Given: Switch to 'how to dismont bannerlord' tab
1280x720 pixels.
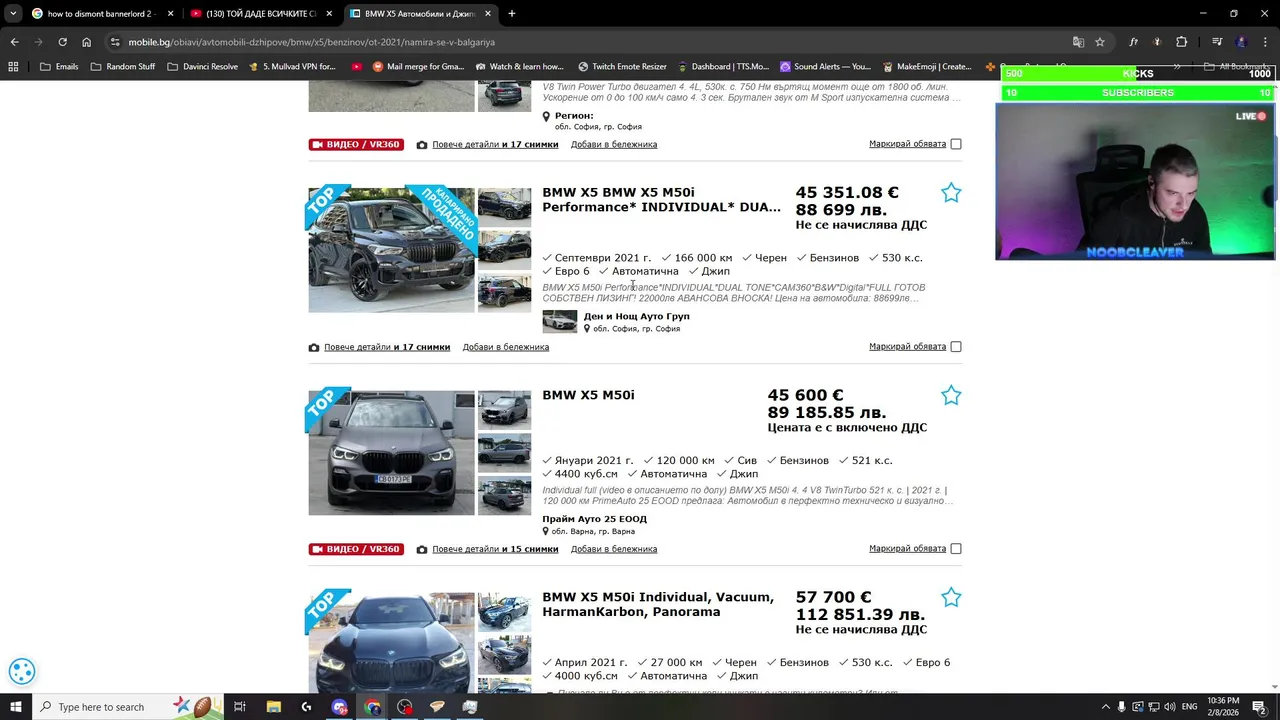Looking at the screenshot, I should [100, 14].
